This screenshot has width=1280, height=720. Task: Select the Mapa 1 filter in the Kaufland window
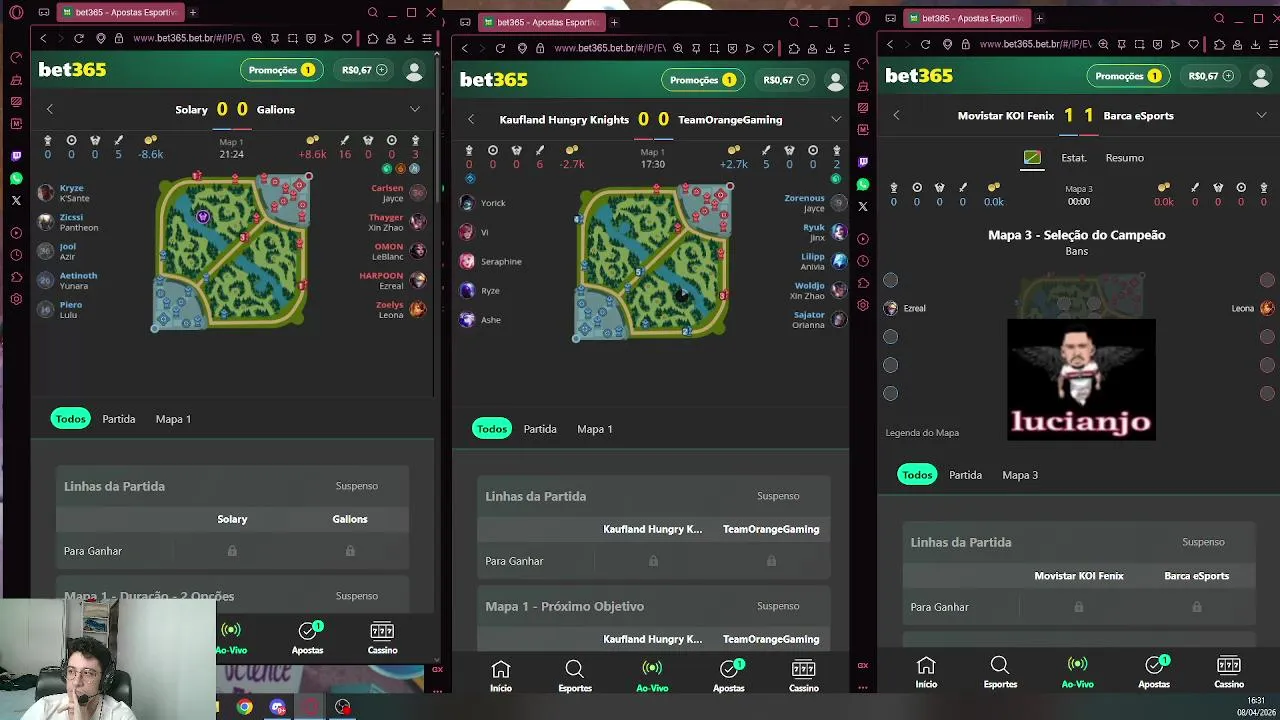(x=595, y=429)
